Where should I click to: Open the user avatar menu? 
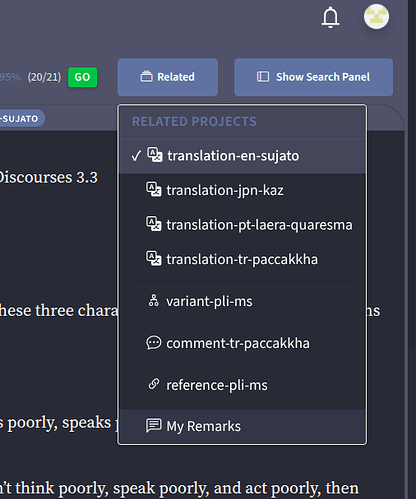pos(376,17)
